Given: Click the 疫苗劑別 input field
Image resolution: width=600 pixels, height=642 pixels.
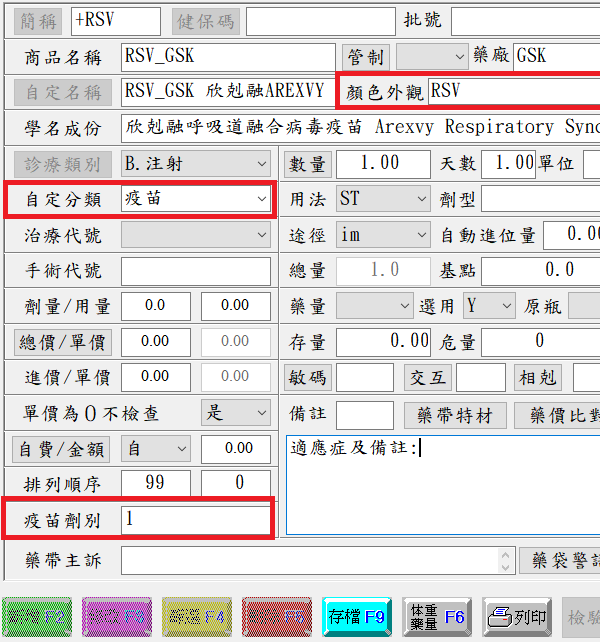Looking at the screenshot, I should pos(195,520).
